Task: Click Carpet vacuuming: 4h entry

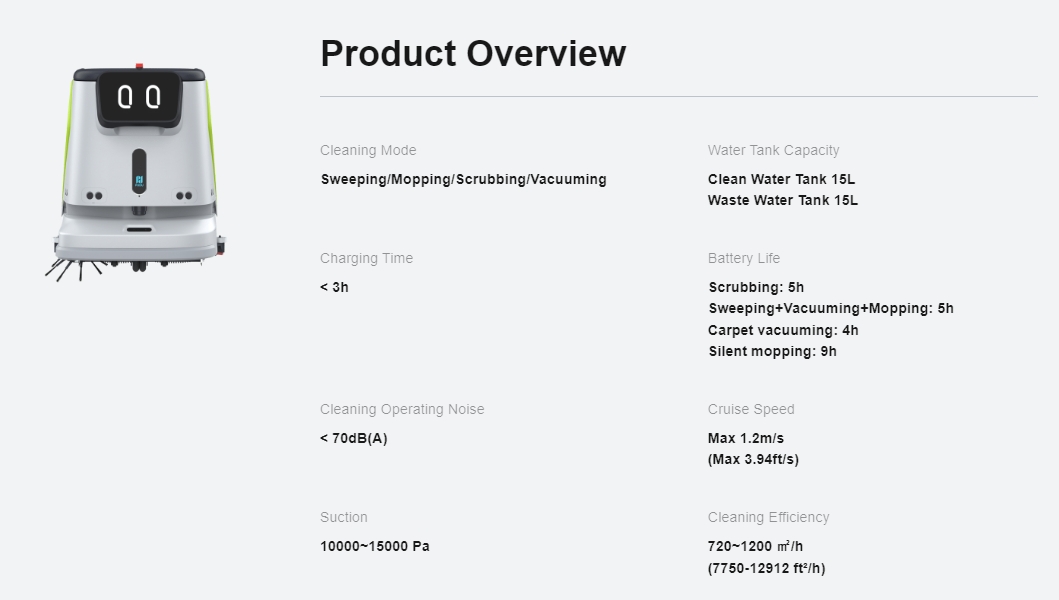Action: (783, 330)
